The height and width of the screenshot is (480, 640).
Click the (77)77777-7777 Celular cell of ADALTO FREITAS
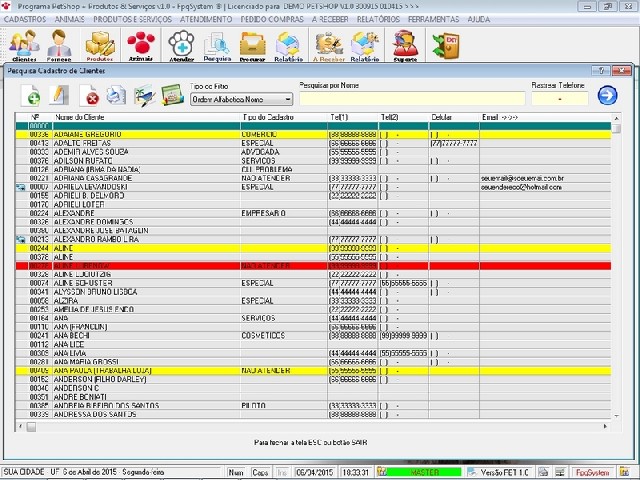tap(454, 143)
